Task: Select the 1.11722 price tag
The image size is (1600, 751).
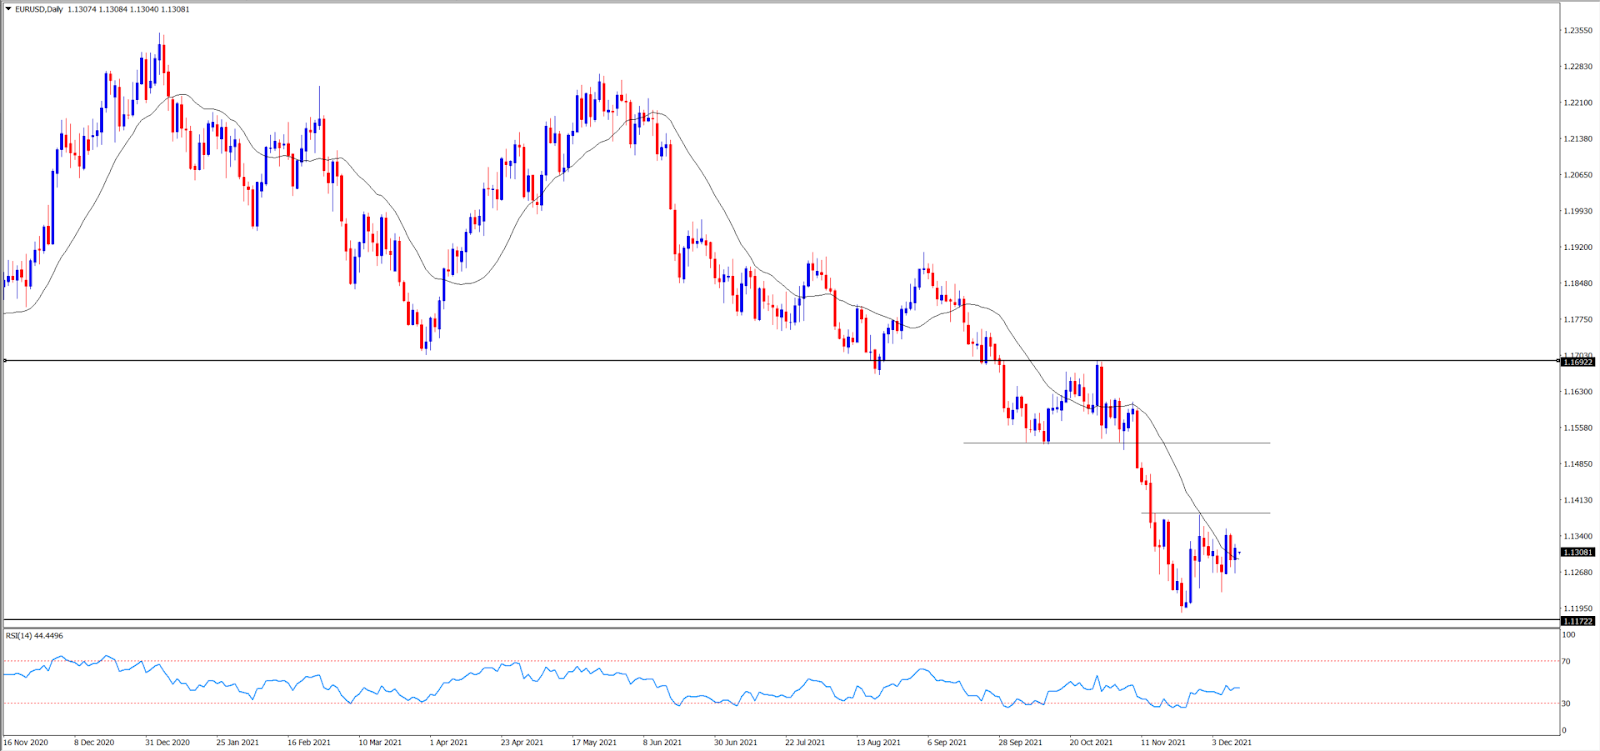Action: pyautogui.click(x=1578, y=621)
